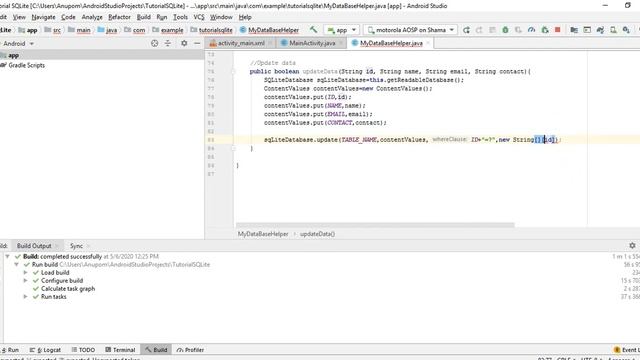Close the MyDataBaseHelper.java tab

(428, 43)
